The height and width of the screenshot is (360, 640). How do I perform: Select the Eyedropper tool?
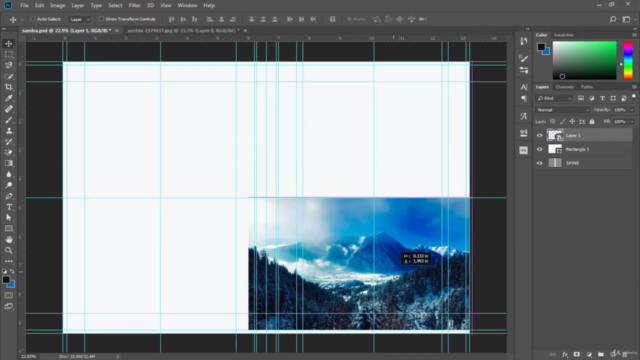[9, 98]
